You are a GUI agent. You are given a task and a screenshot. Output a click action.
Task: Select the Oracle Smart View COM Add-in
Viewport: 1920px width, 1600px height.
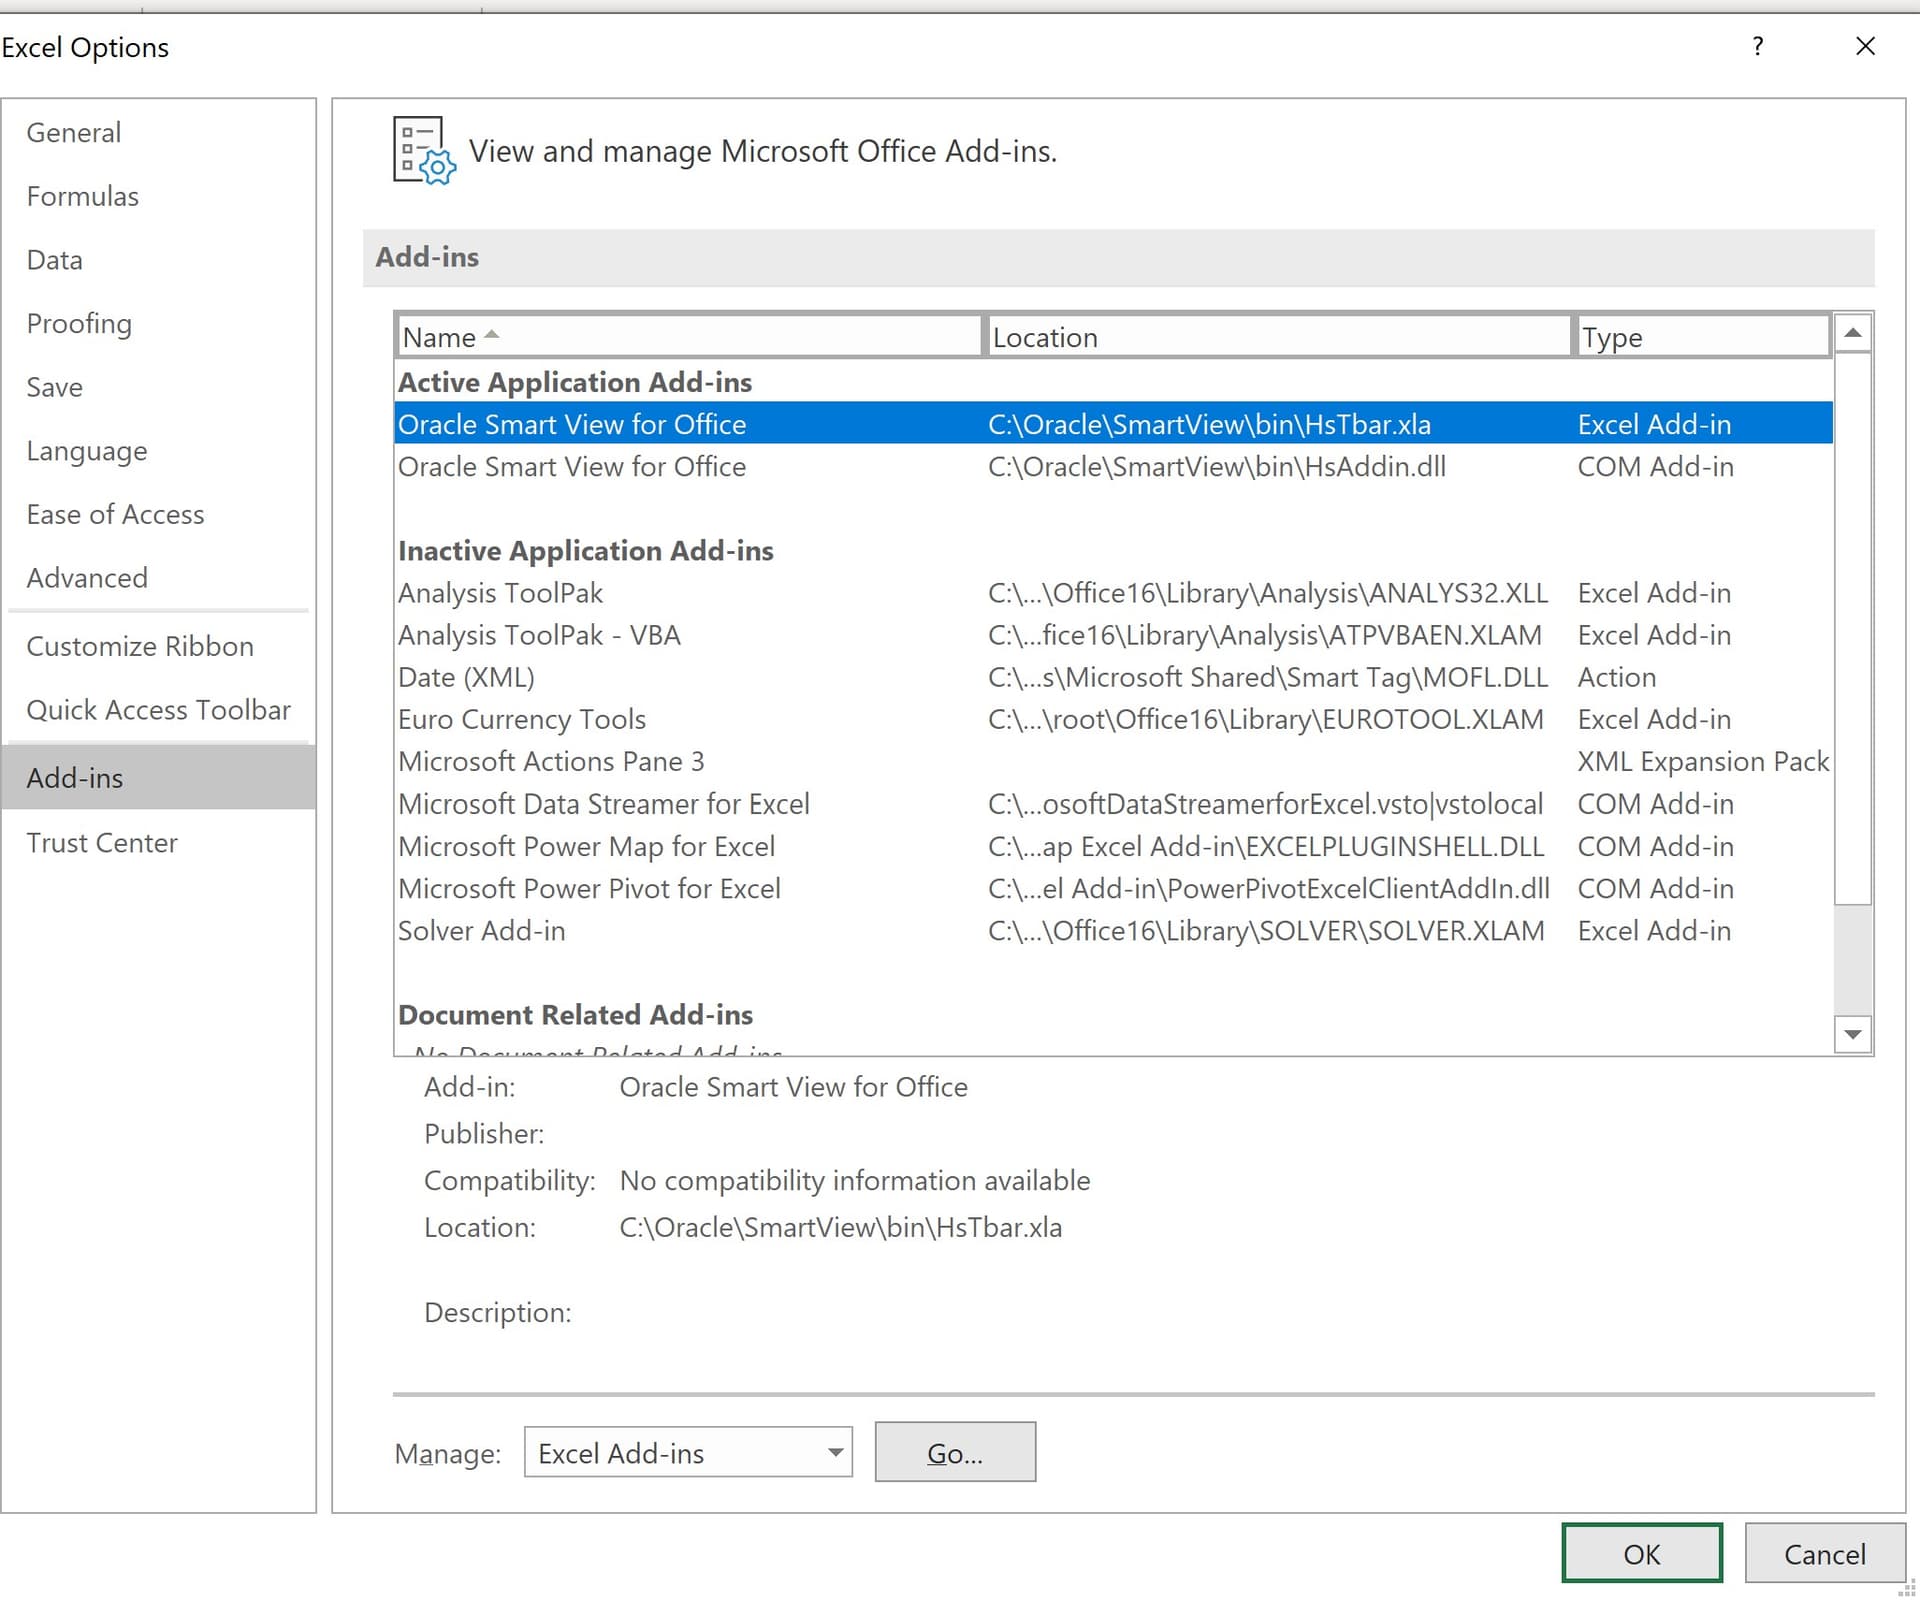click(571, 466)
